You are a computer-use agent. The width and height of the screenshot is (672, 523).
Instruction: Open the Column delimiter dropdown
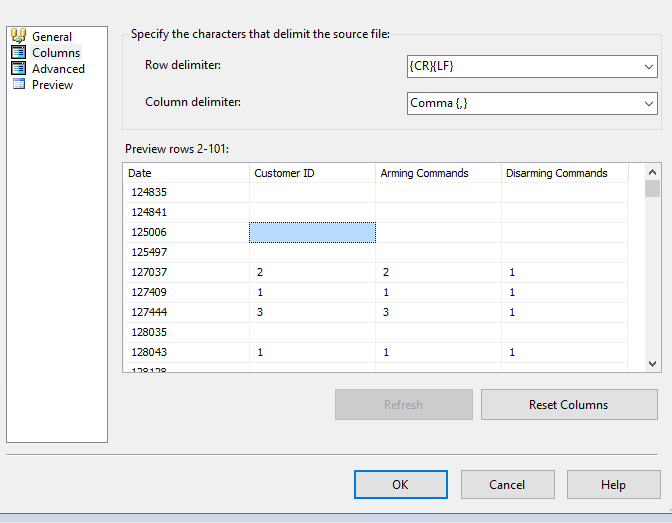(648, 104)
